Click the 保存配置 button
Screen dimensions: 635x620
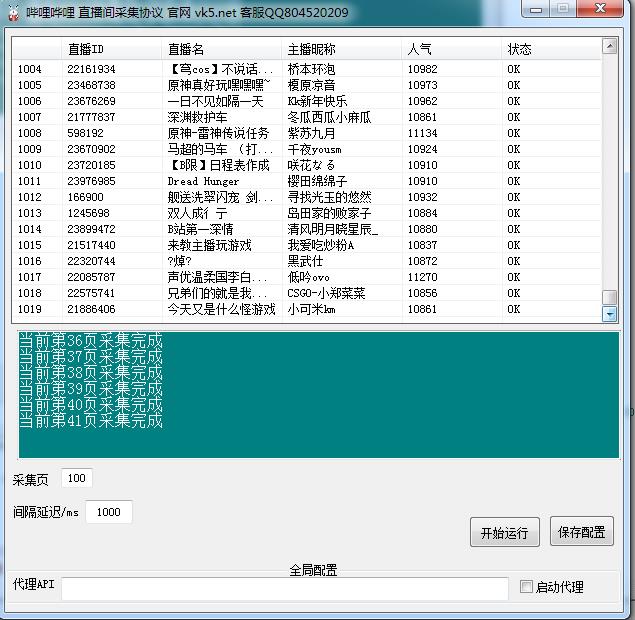581,531
